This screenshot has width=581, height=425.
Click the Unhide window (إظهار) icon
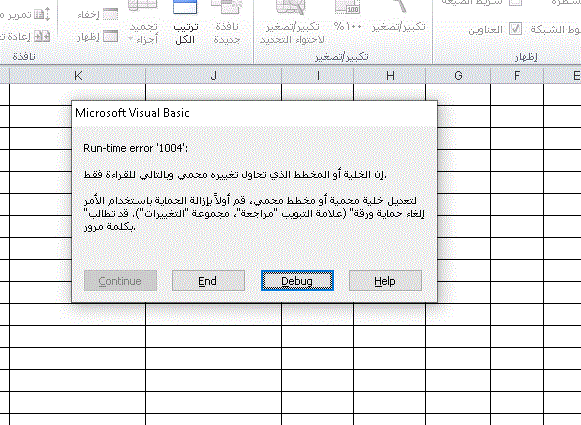coord(110,37)
